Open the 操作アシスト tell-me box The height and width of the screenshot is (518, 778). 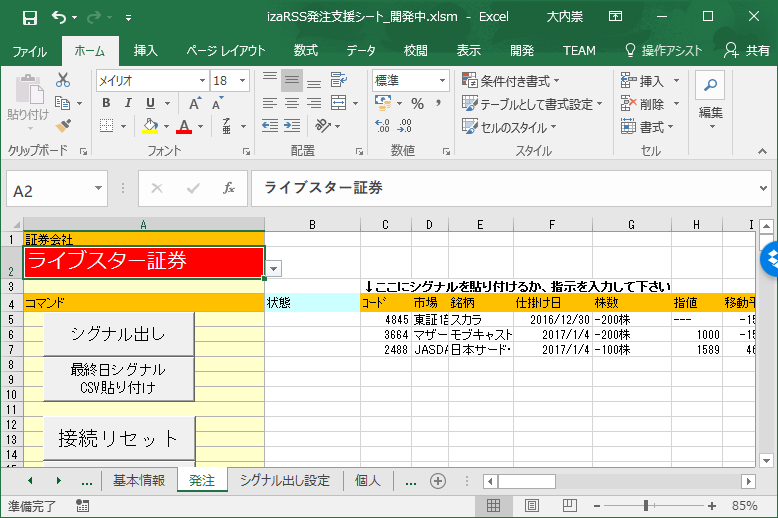pyautogui.click(x=663, y=51)
